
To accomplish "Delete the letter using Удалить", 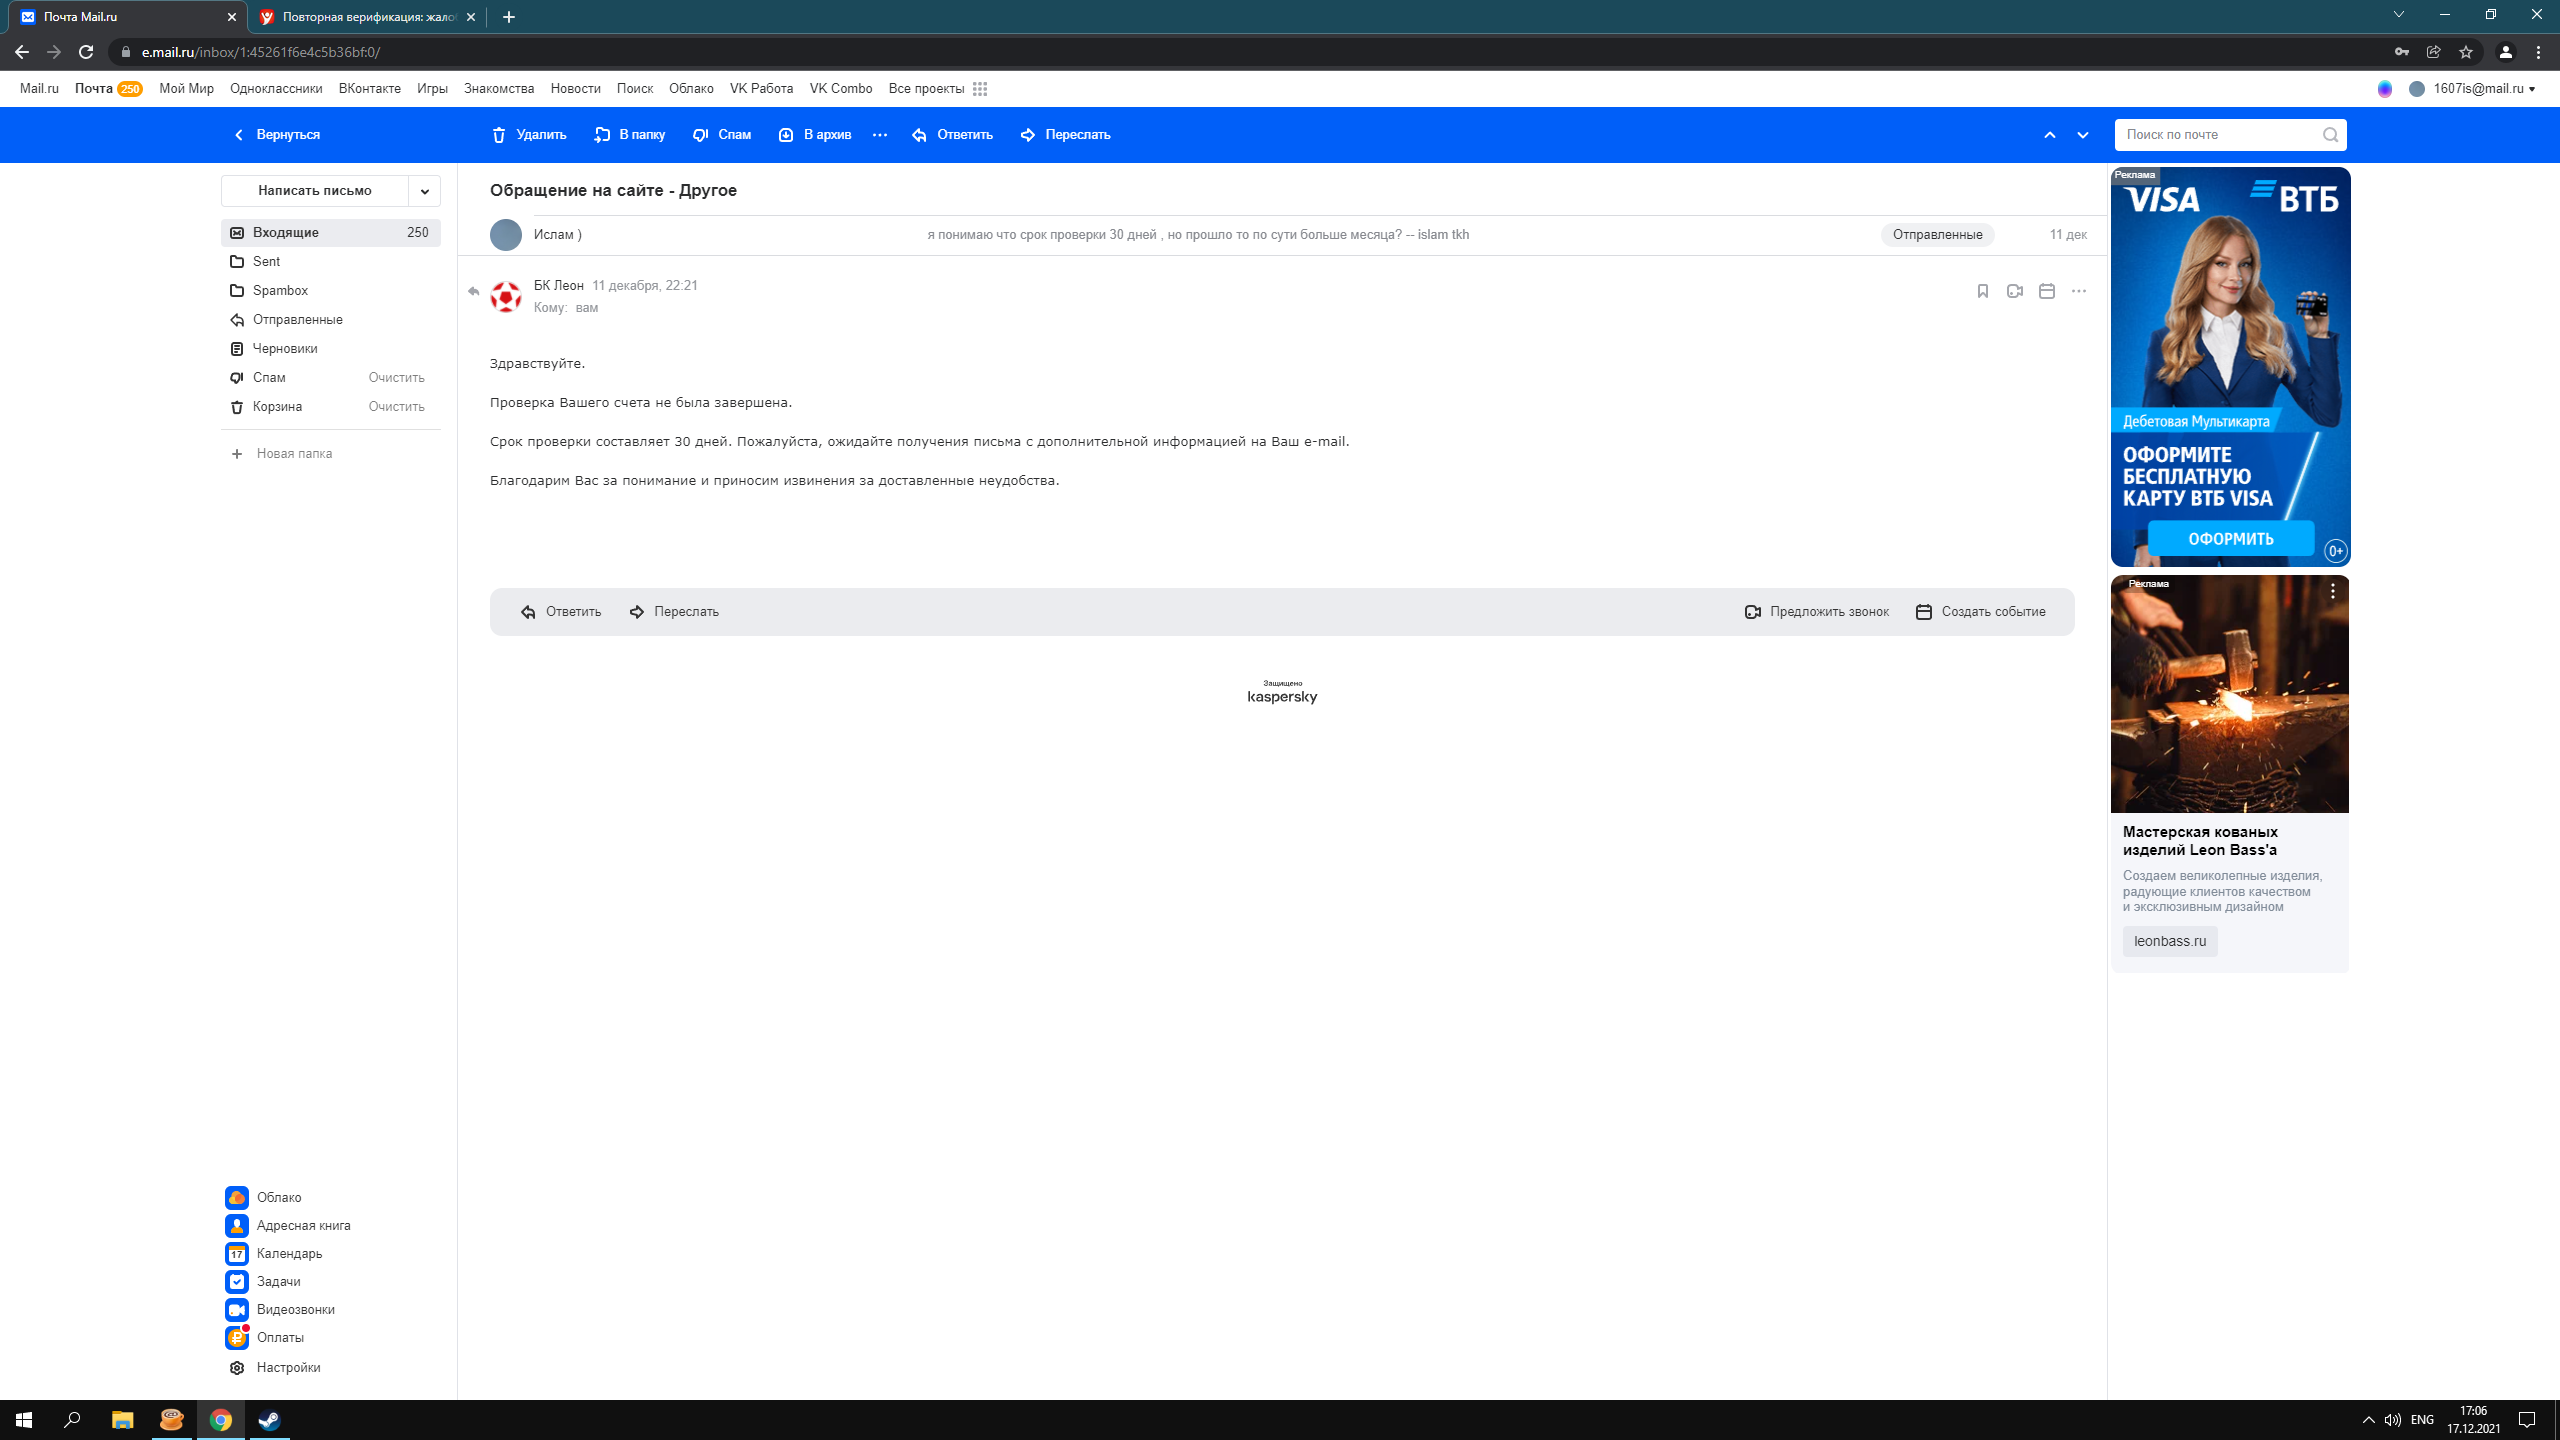I will tap(529, 135).
